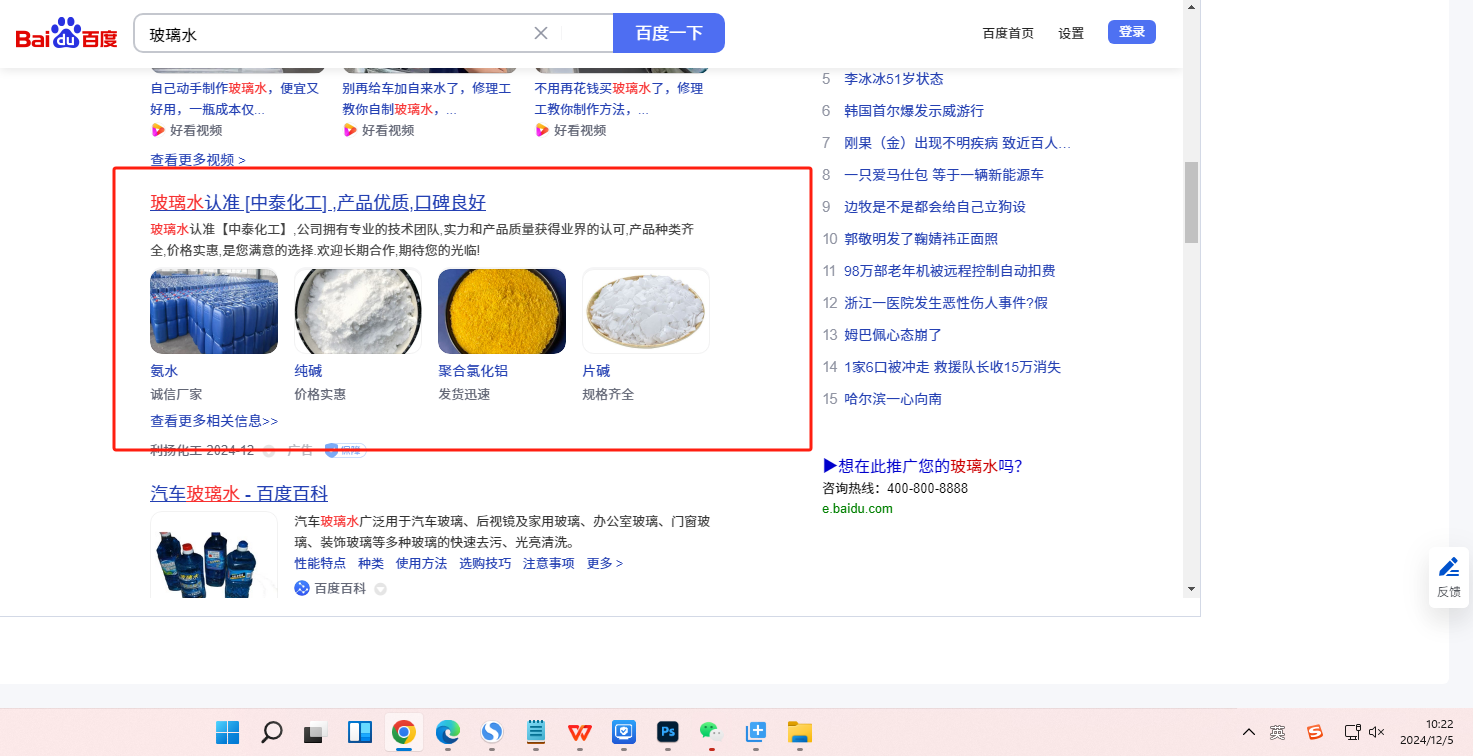Expand 查看更多相关信息>> in the ad

pos(214,421)
